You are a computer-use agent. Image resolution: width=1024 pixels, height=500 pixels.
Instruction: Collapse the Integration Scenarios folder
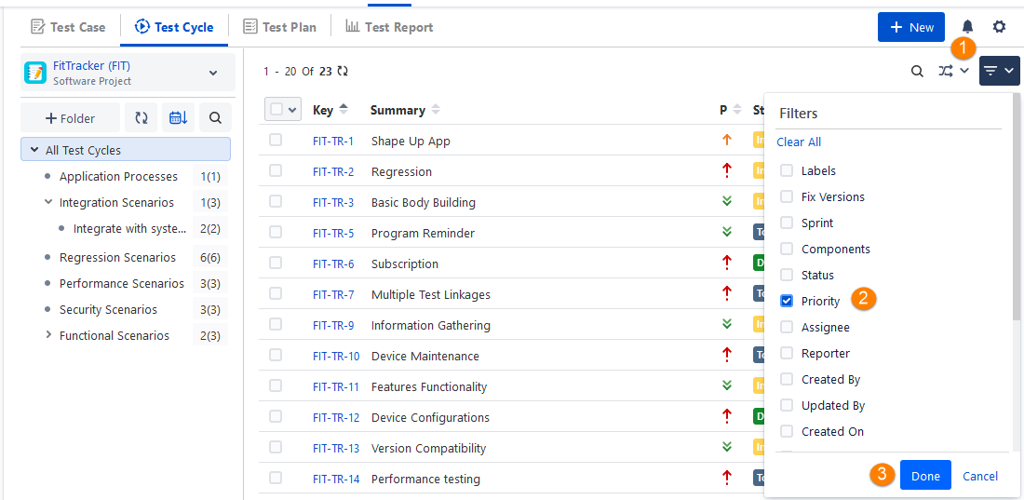pos(48,202)
